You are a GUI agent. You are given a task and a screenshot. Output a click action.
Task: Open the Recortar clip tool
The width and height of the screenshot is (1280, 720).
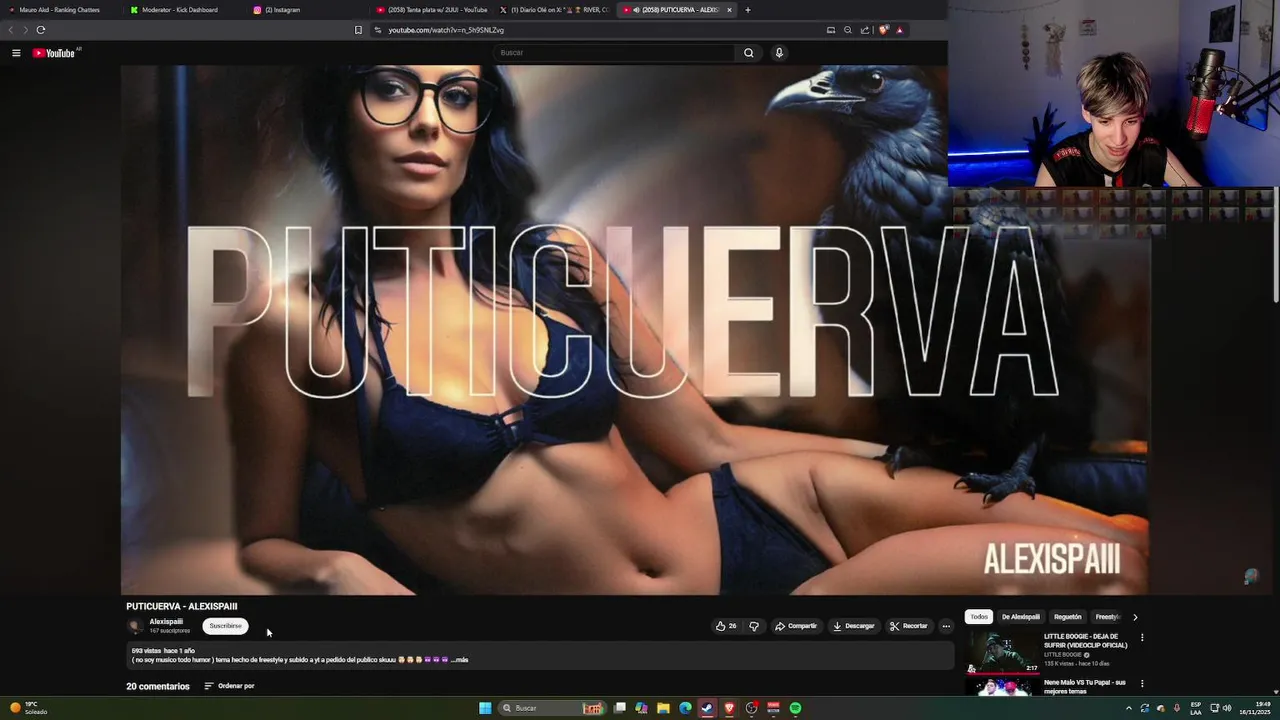pyautogui.click(x=909, y=626)
